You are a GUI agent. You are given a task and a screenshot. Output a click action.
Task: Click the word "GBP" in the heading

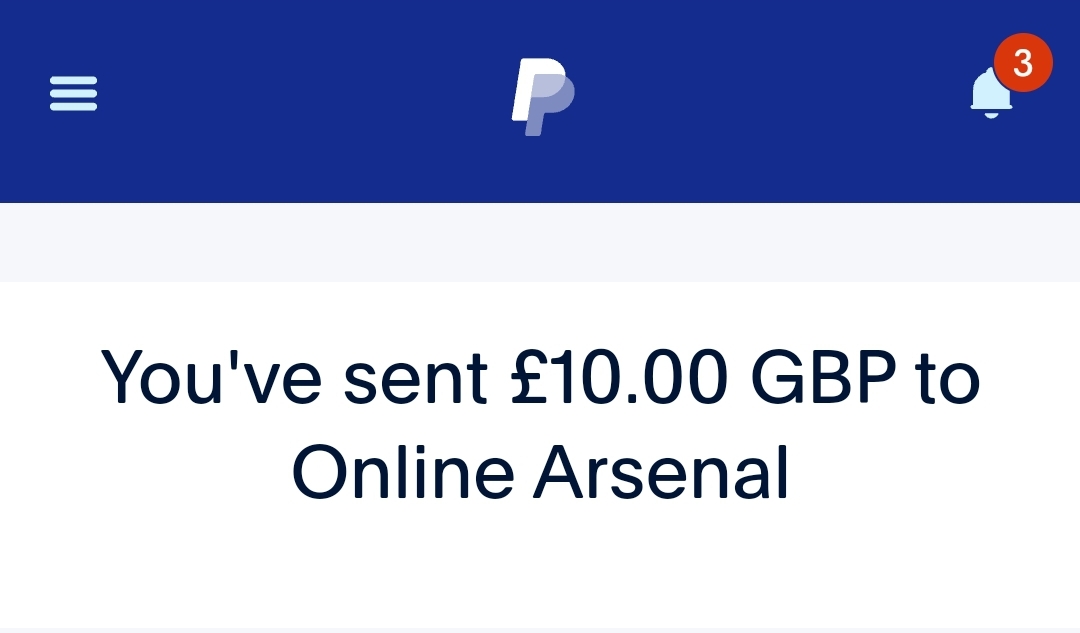pyautogui.click(x=823, y=377)
